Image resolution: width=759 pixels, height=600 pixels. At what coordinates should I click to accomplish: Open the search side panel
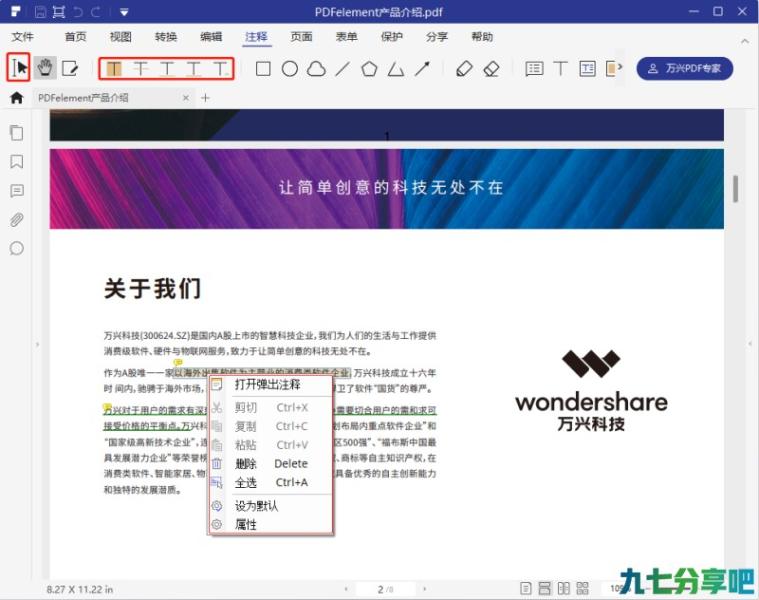(16, 249)
